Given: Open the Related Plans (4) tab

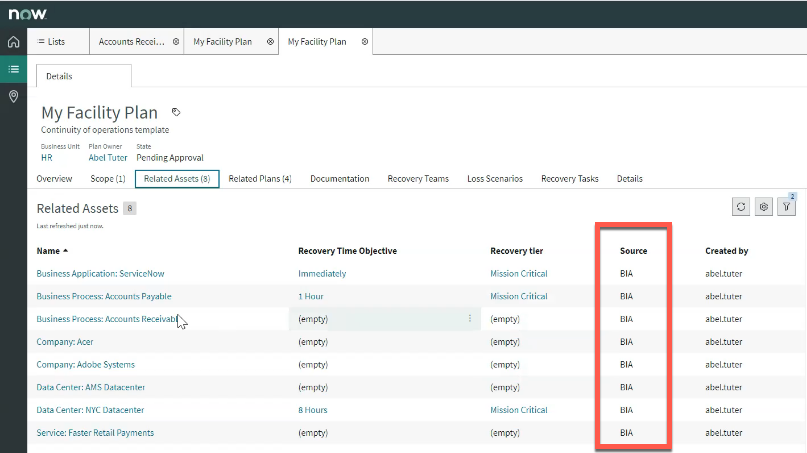Looking at the screenshot, I should 260,179.
